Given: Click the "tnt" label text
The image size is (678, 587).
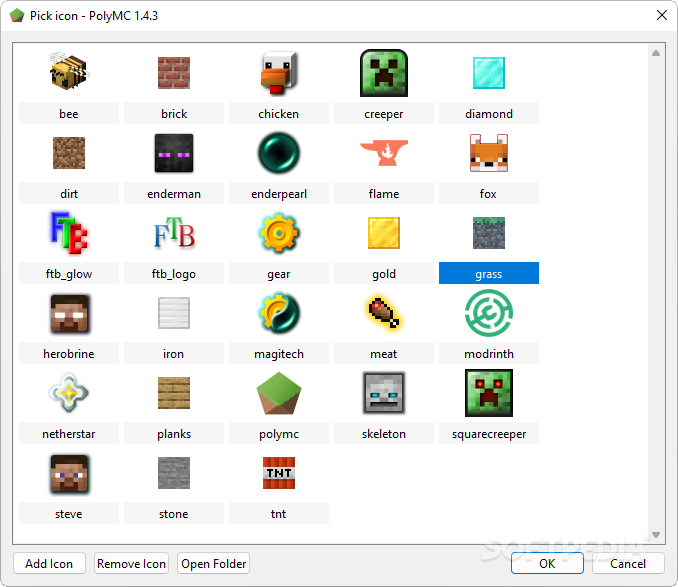Looking at the screenshot, I should coord(279,514).
